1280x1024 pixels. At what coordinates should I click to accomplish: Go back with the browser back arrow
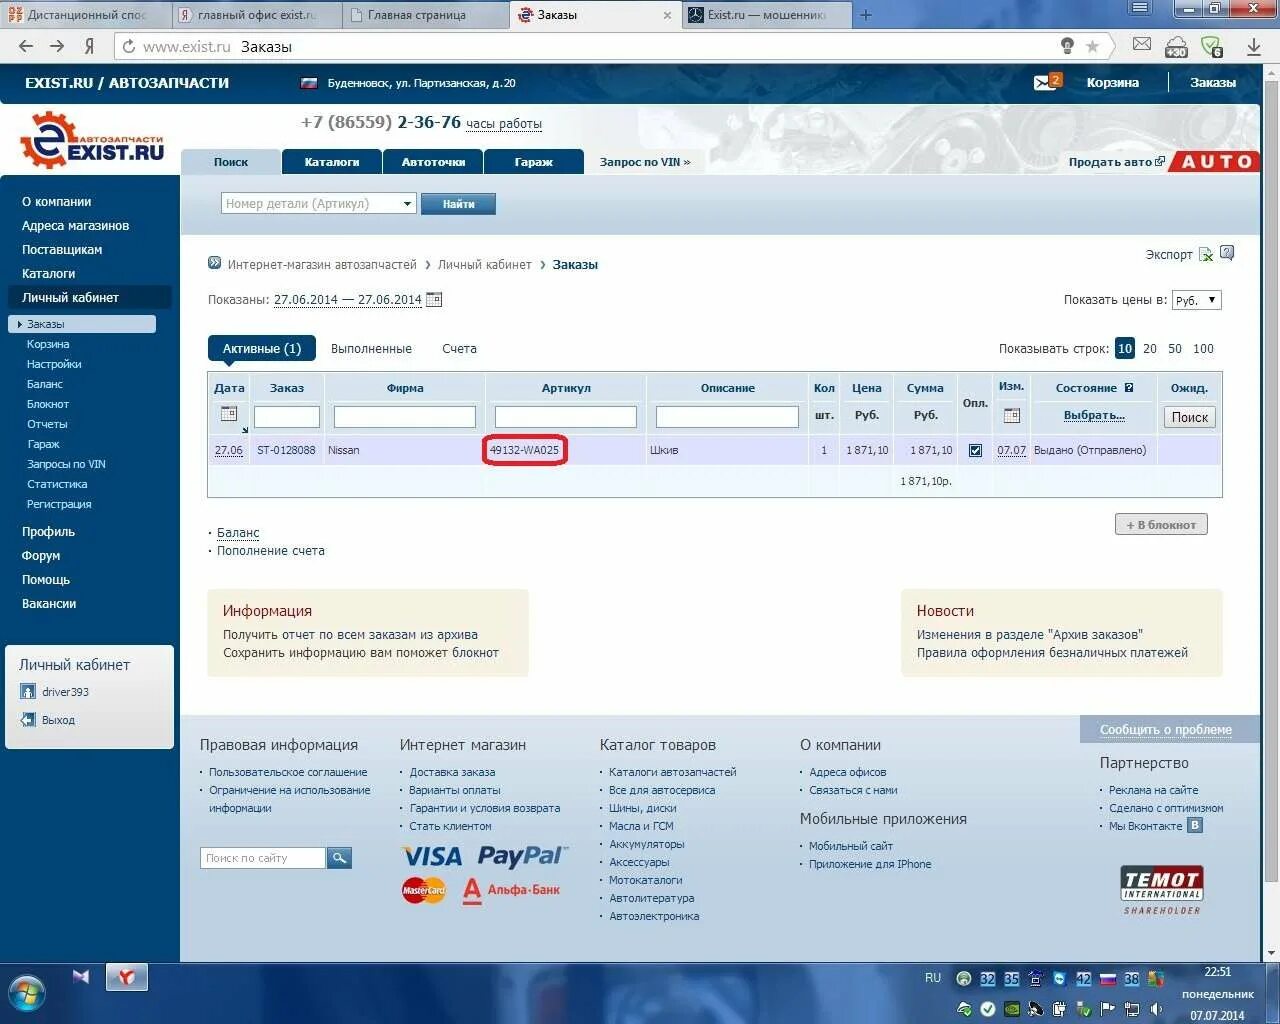click(26, 46)
